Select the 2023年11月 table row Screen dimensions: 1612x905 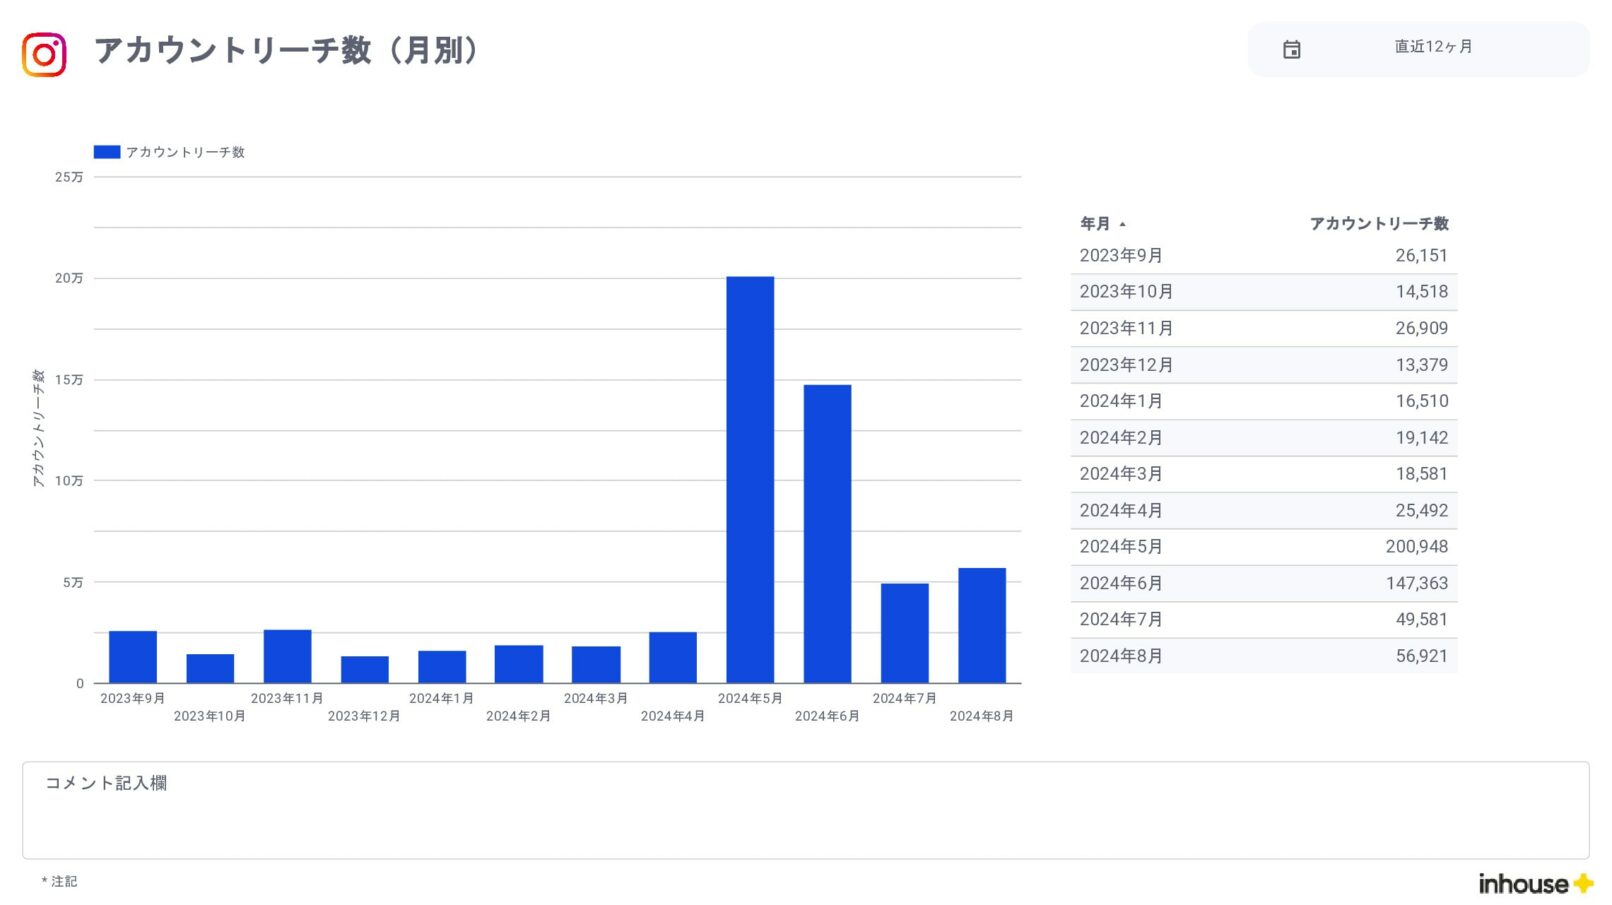pos(1263,328)
